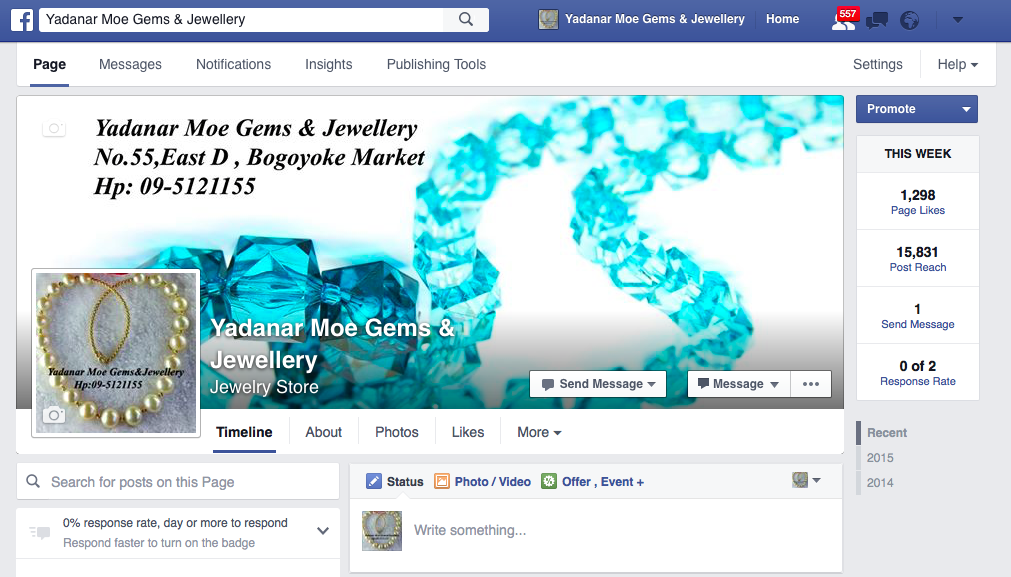Open the Send Message dropdown button
Screen dimensions: 1011x577
[x=598, y=384]
